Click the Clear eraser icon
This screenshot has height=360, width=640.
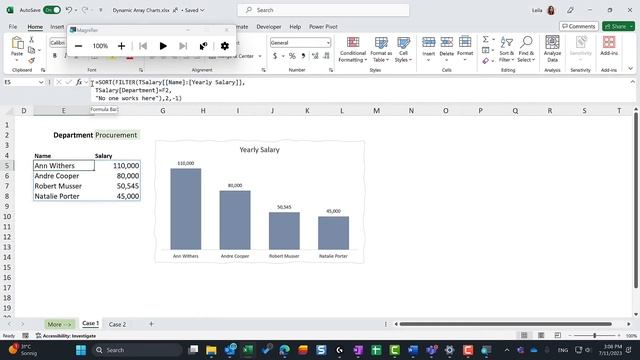tap(485, 61)
